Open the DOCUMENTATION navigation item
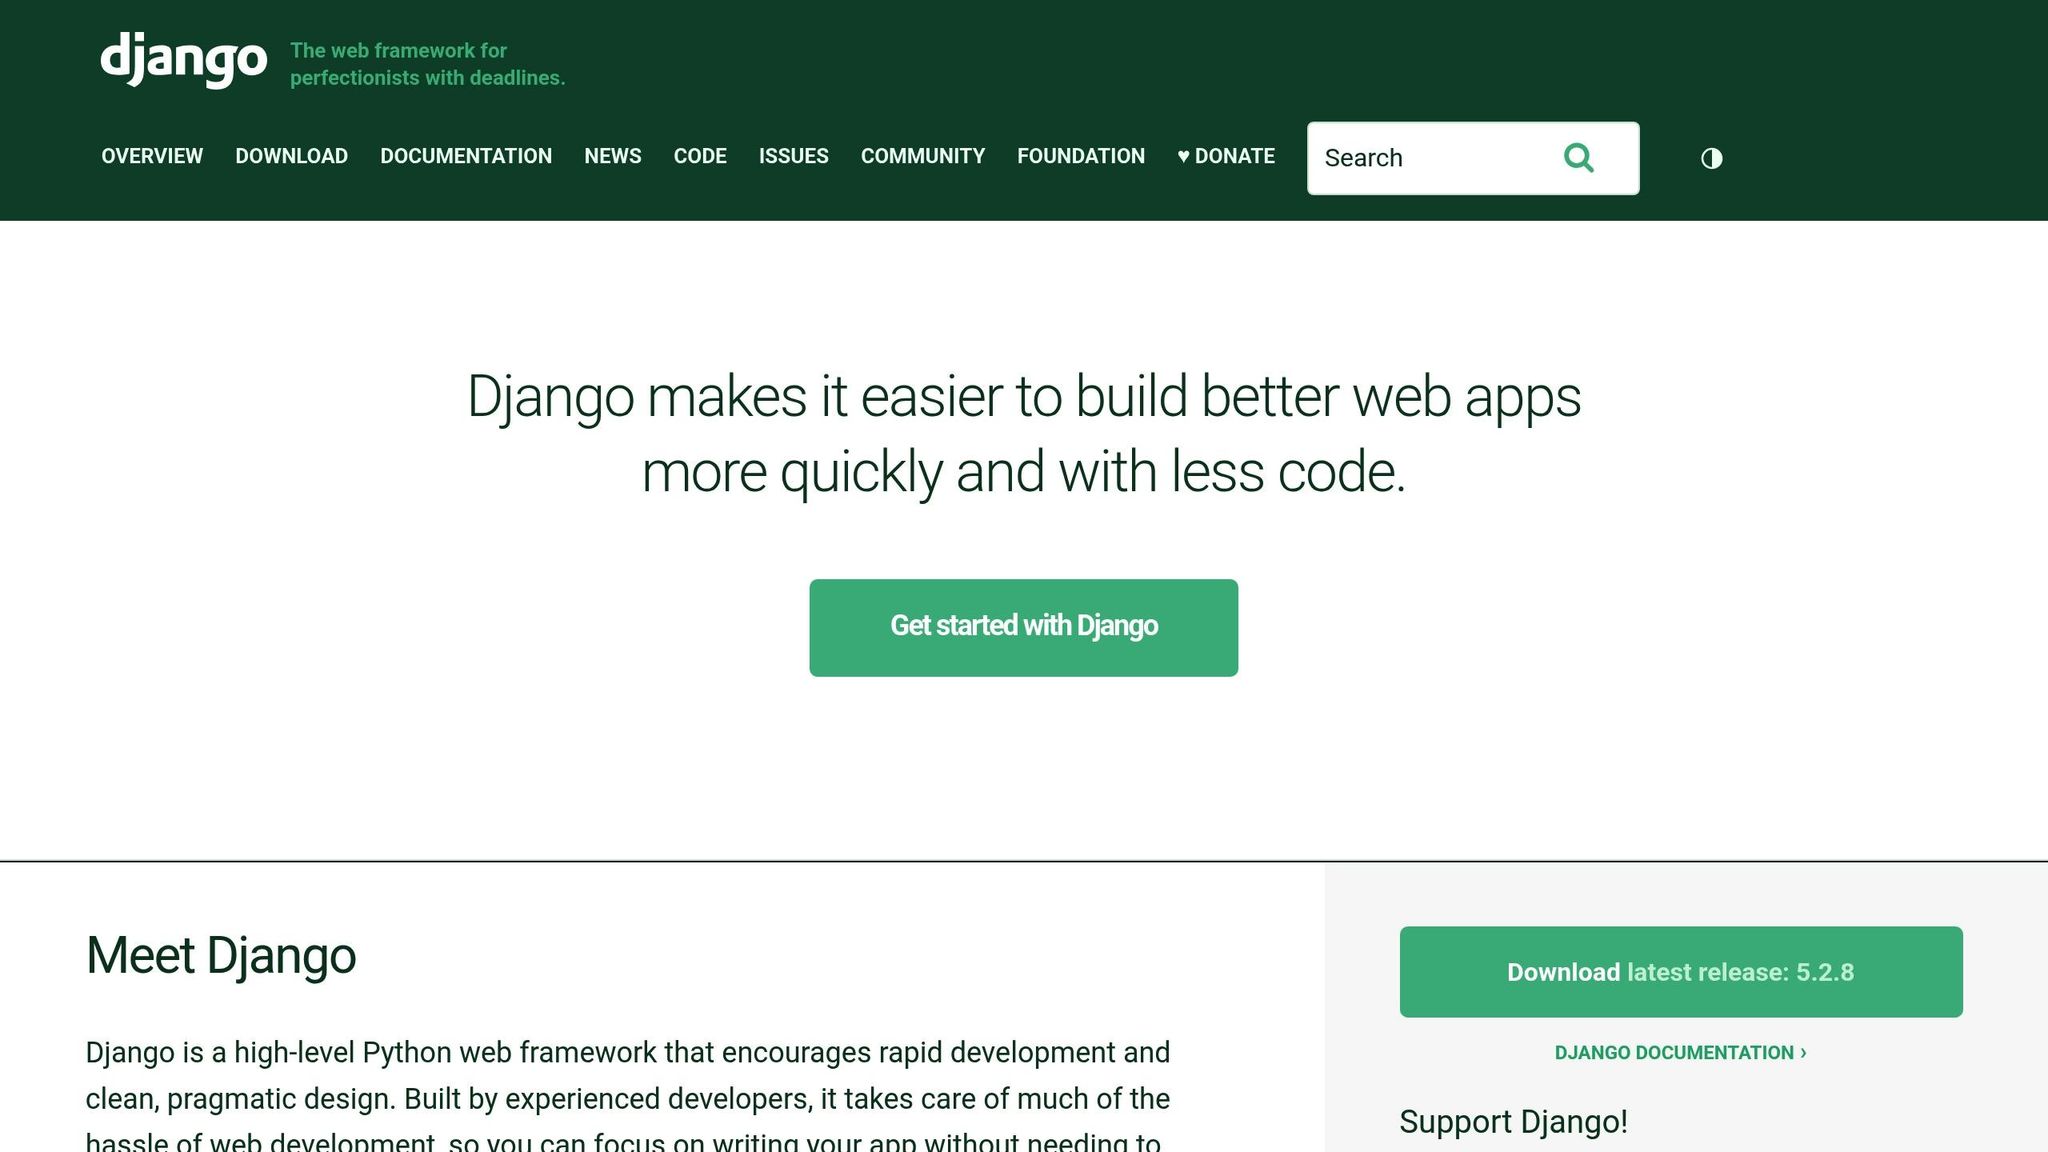 point(466,156)
